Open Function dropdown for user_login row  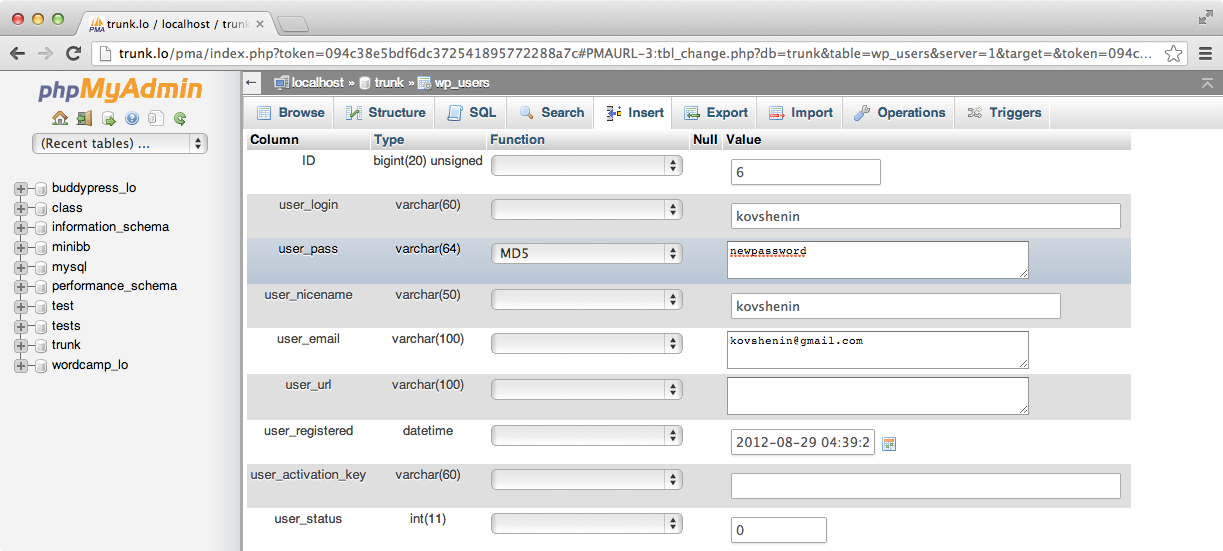587,210
